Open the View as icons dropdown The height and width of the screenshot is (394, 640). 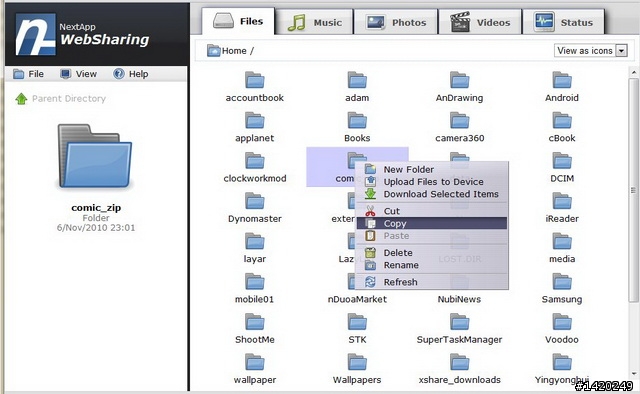(591, 51)
